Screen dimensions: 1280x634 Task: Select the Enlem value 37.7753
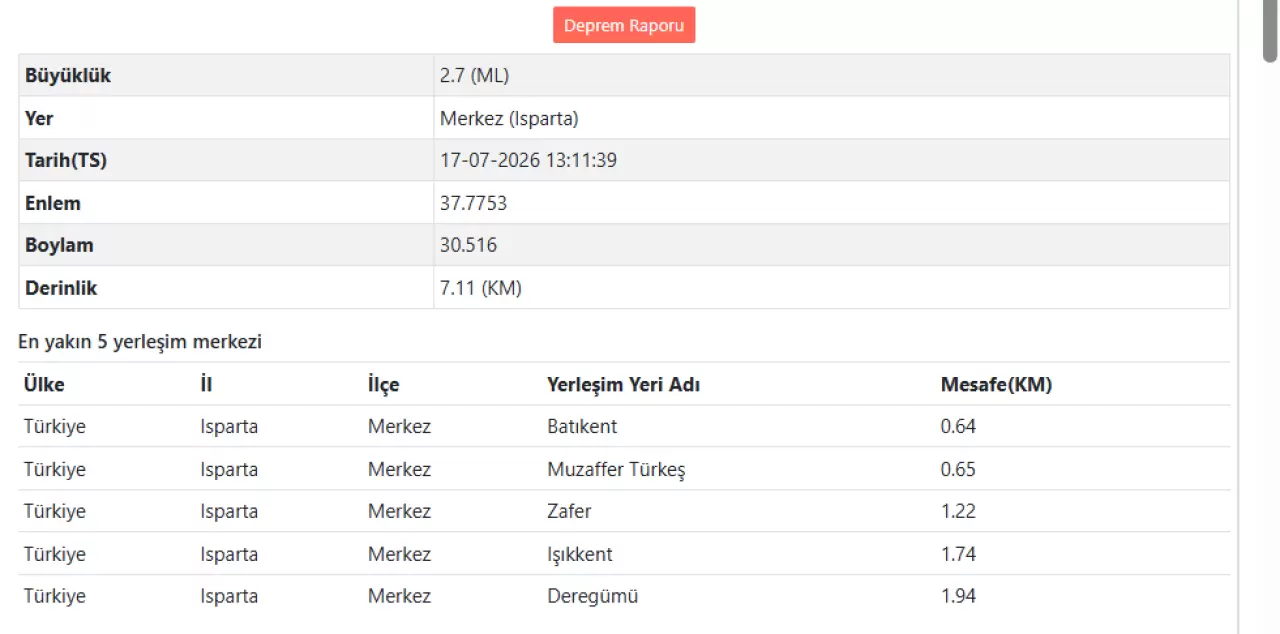(473, 203)
